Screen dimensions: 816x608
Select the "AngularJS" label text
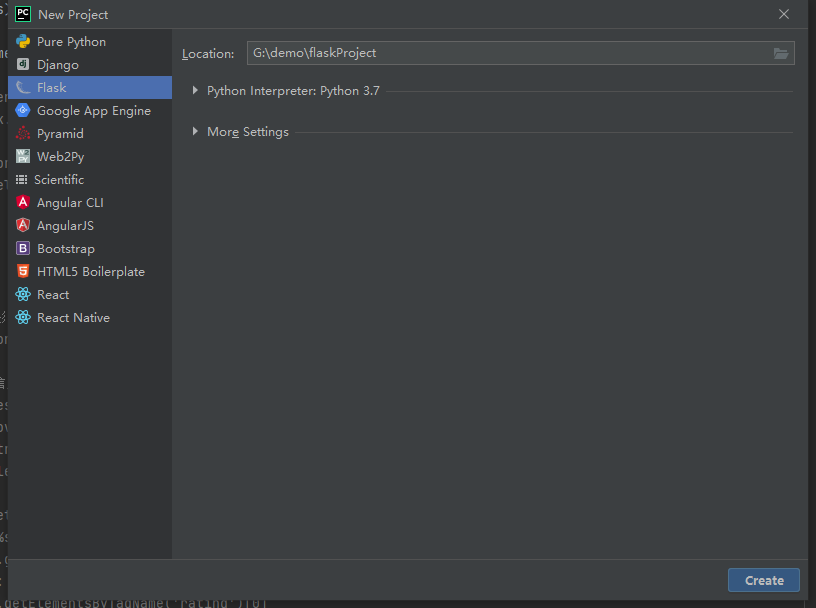pos(66,225)
